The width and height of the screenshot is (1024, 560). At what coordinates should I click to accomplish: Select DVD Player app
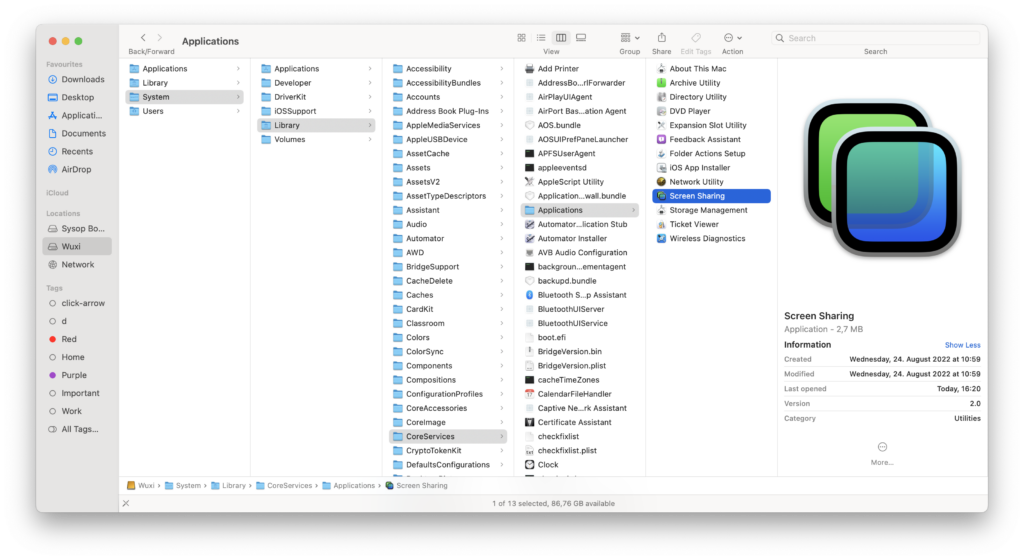pos(711,111)
